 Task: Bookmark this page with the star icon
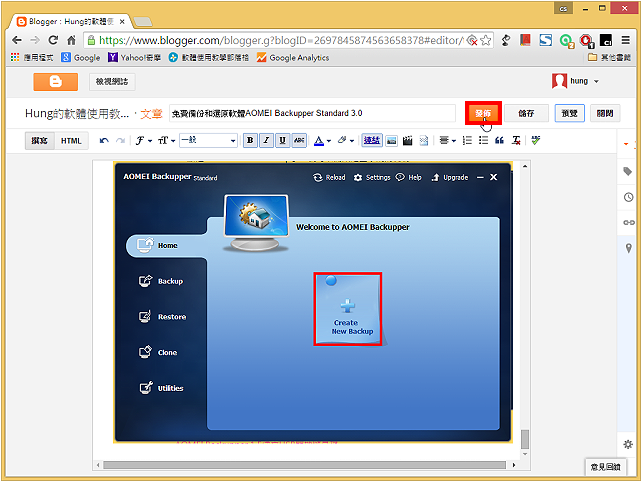486,40
